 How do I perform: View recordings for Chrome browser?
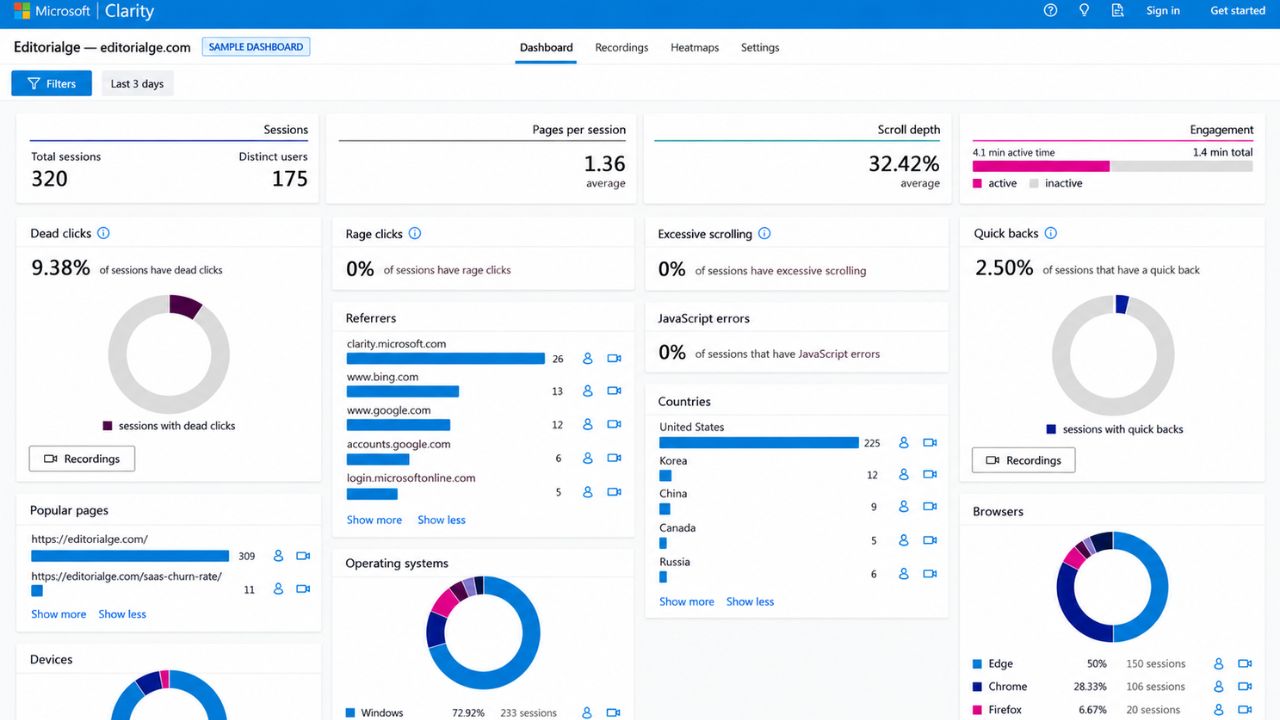point(1245,686)
